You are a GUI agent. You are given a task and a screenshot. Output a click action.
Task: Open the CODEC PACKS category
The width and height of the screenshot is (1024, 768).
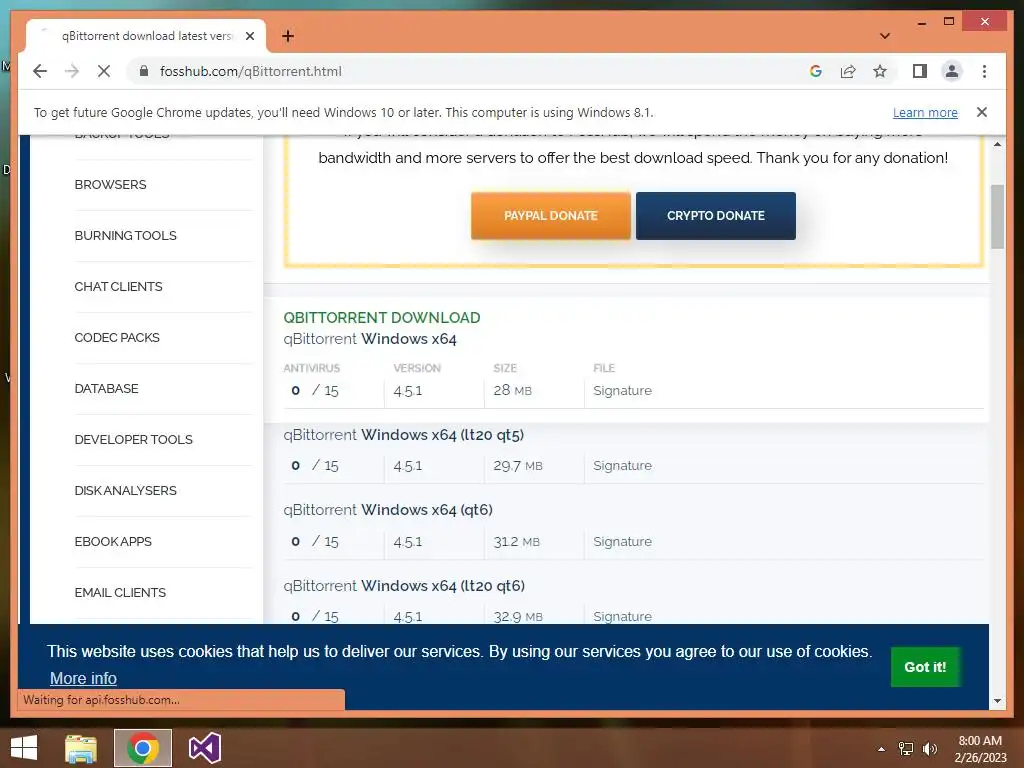coord(117,338)
